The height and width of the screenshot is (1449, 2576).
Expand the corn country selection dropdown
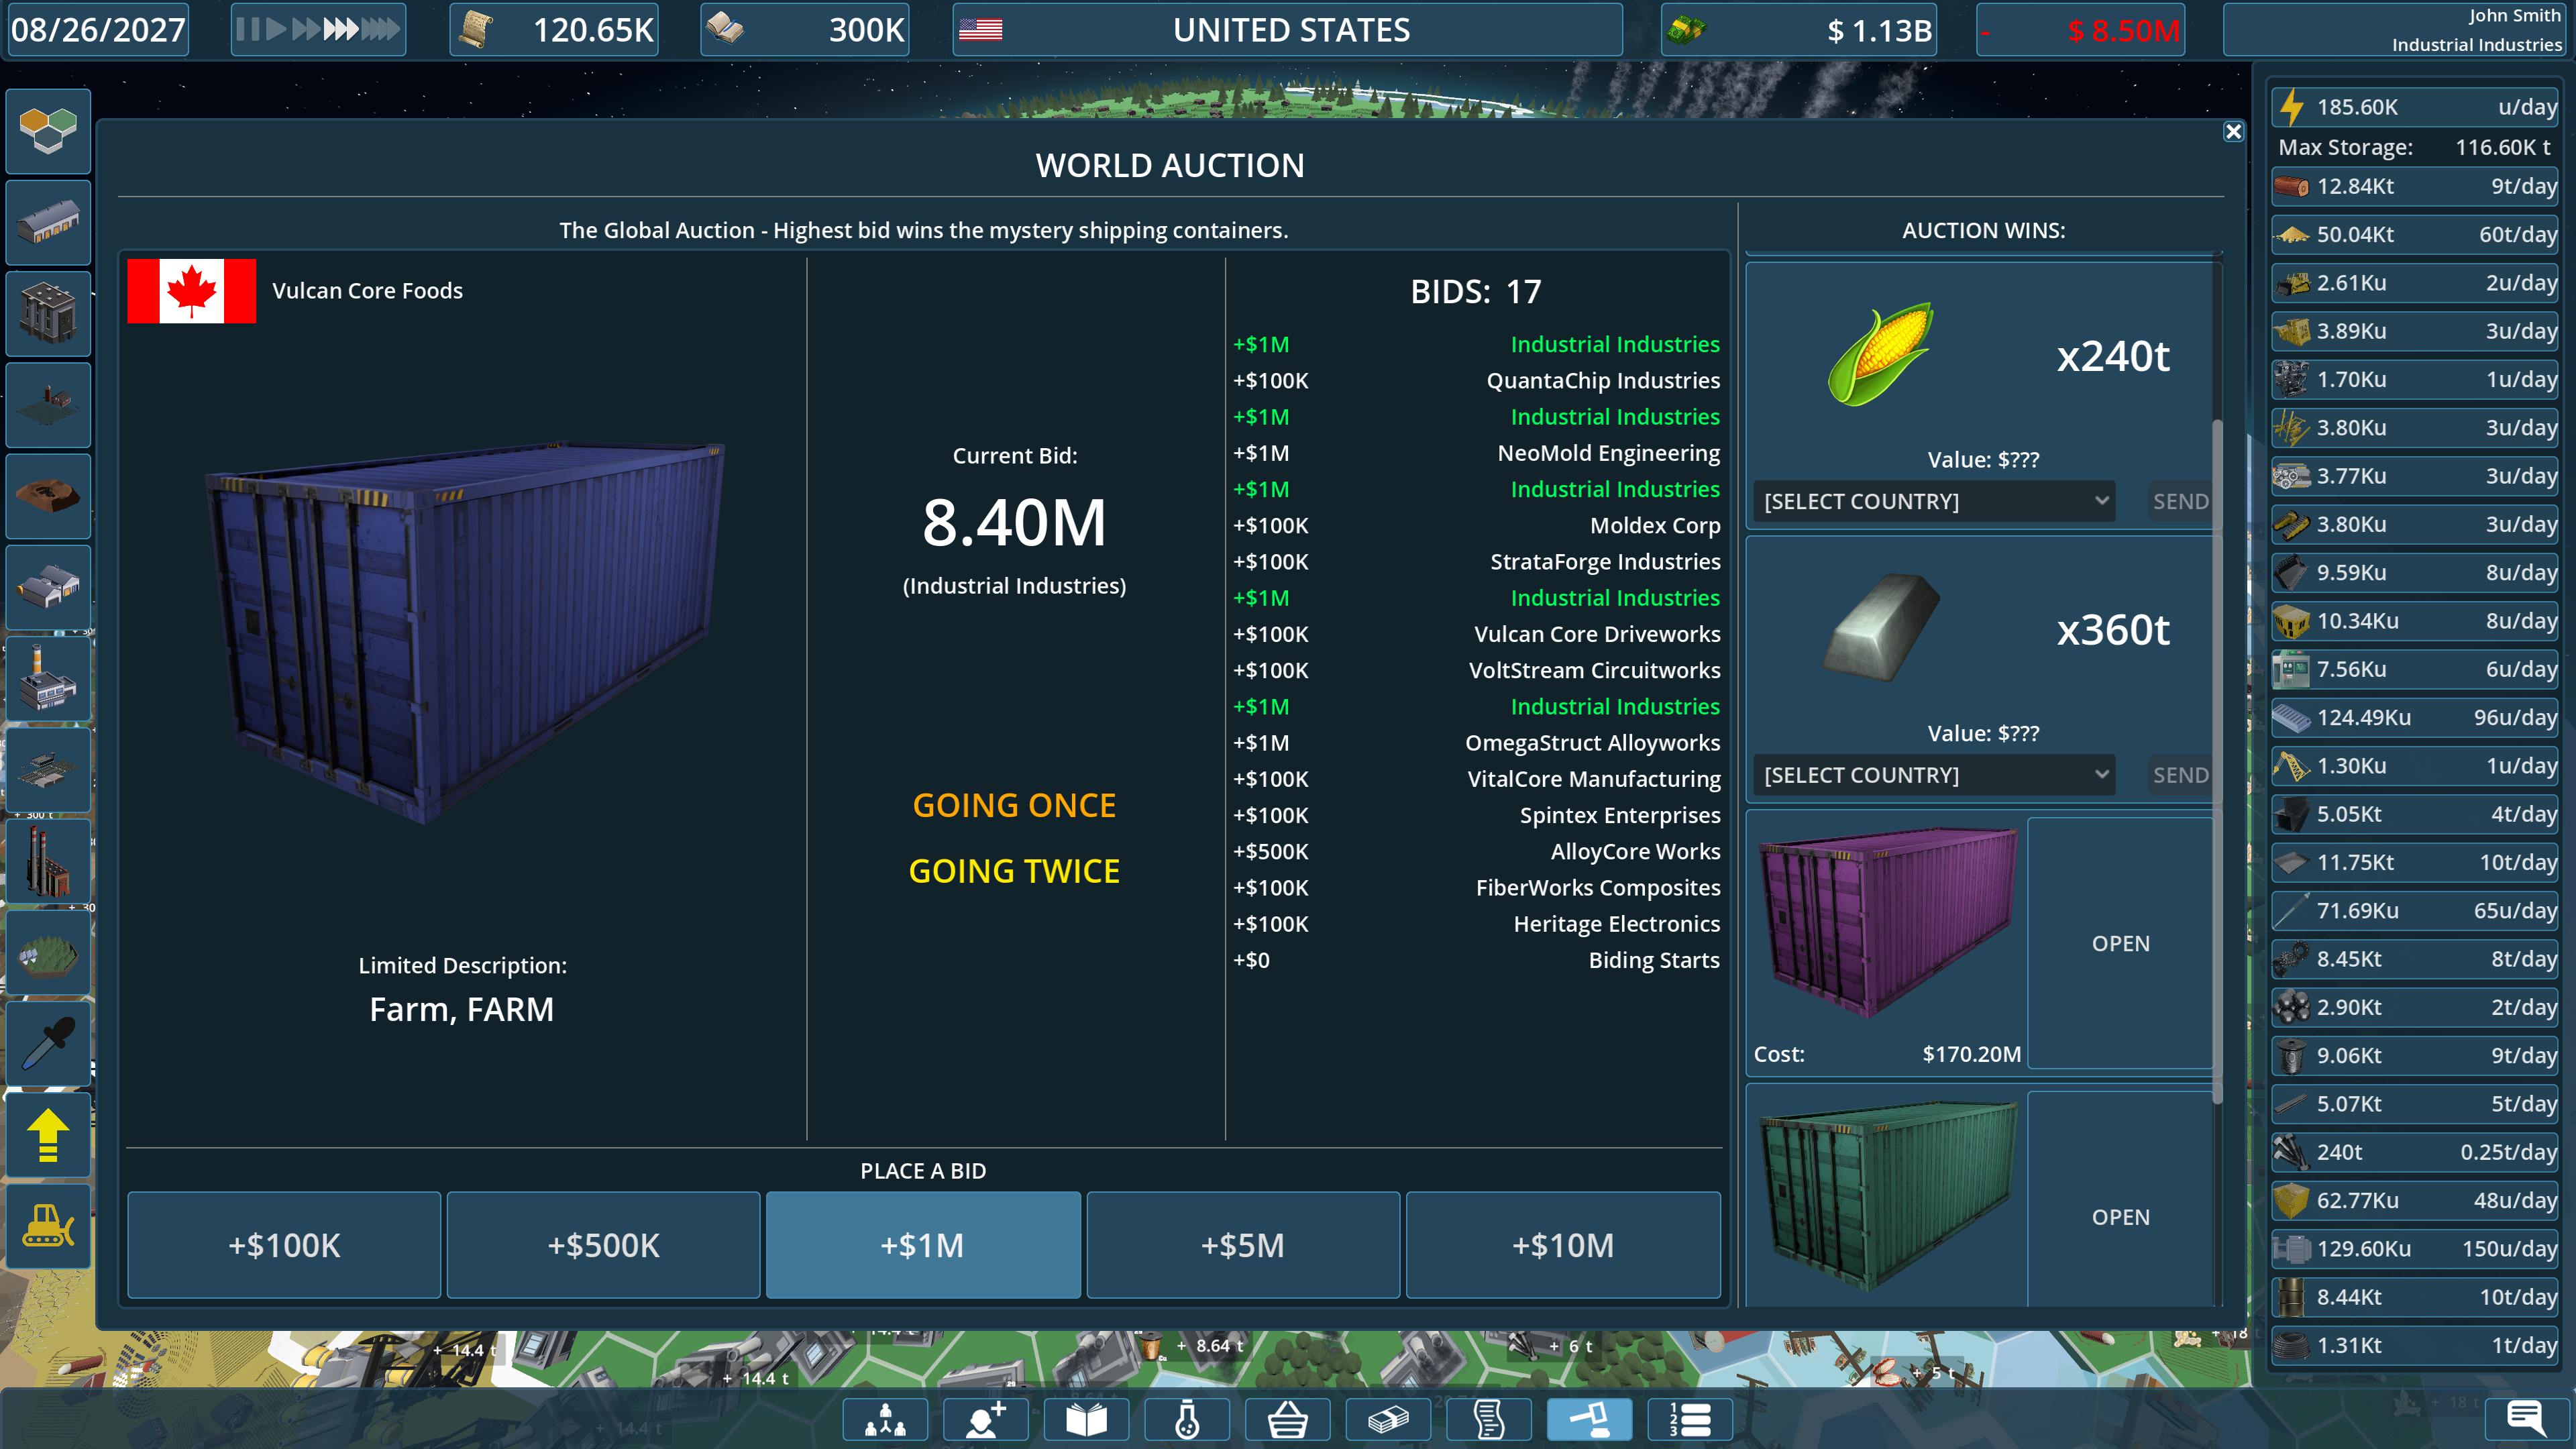point(1933,501)
